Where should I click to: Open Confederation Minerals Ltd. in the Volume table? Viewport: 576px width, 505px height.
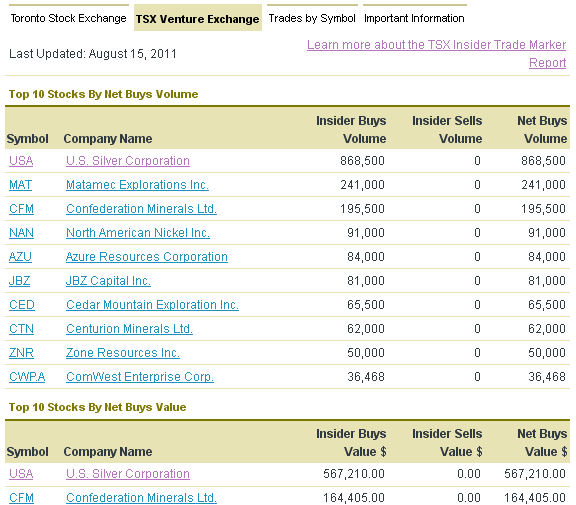(x=141, y=209)
